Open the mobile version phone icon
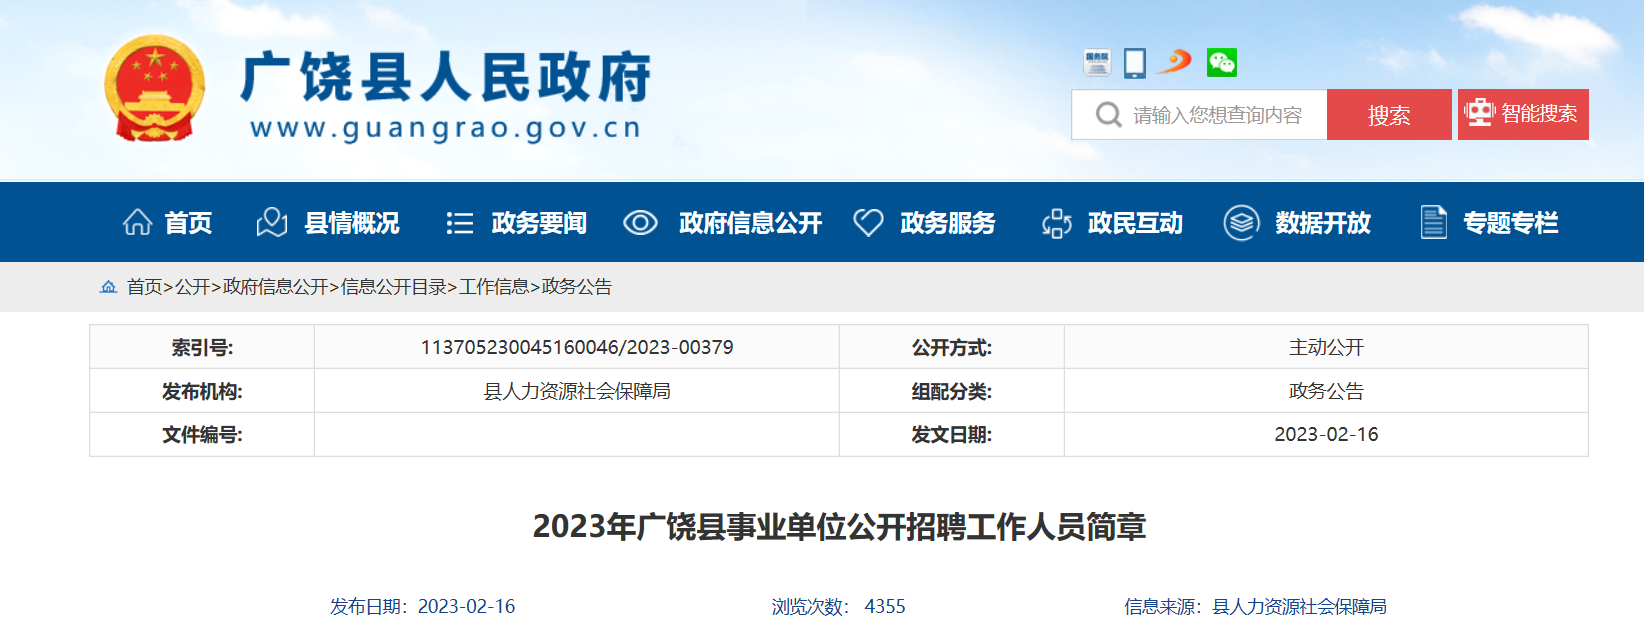This screenshot has height=632, width=1644. [x=1135, y=63]
